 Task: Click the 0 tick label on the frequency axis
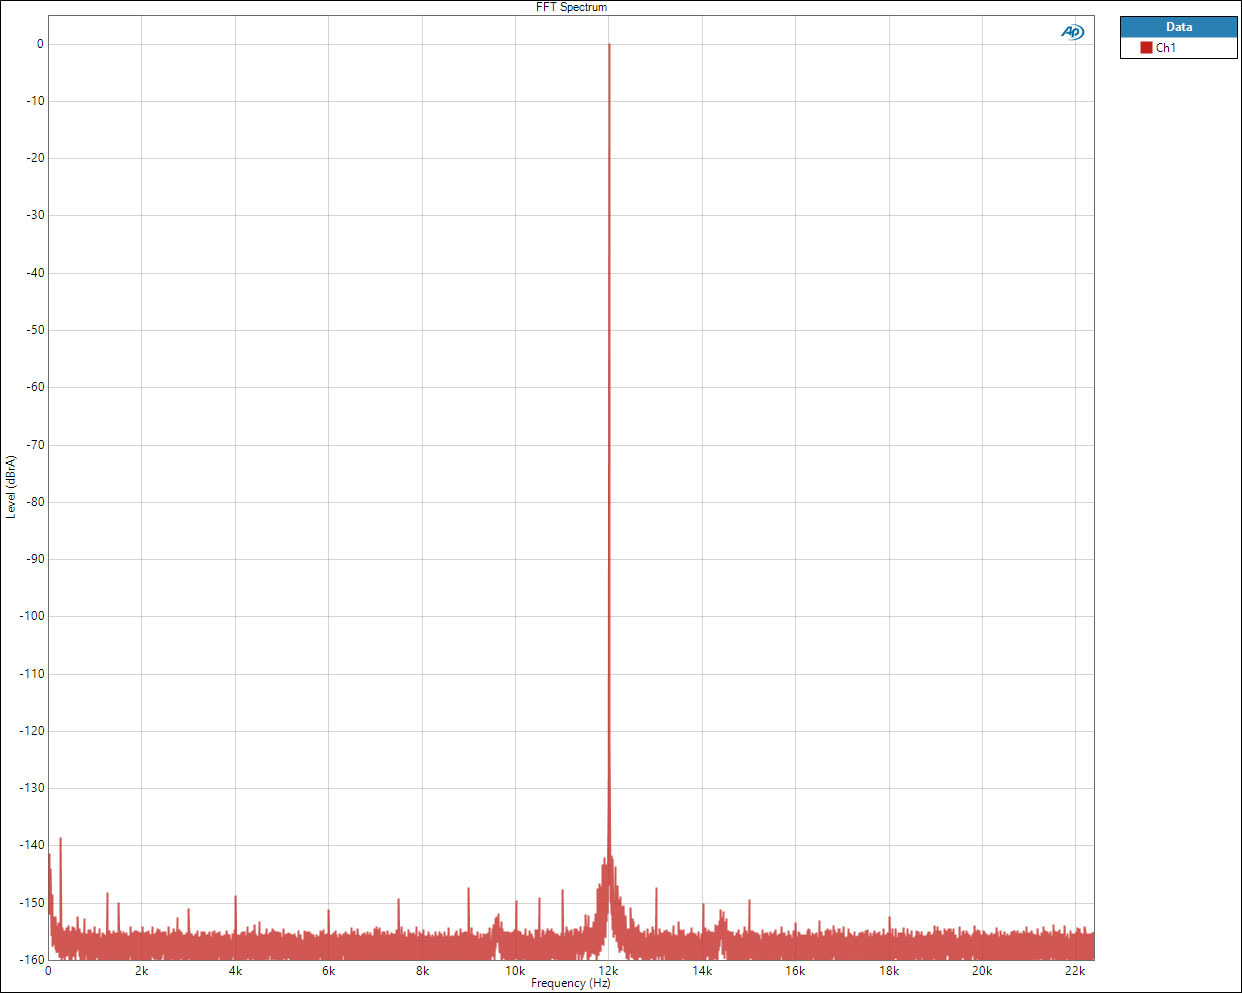click(x=48, y=971)
